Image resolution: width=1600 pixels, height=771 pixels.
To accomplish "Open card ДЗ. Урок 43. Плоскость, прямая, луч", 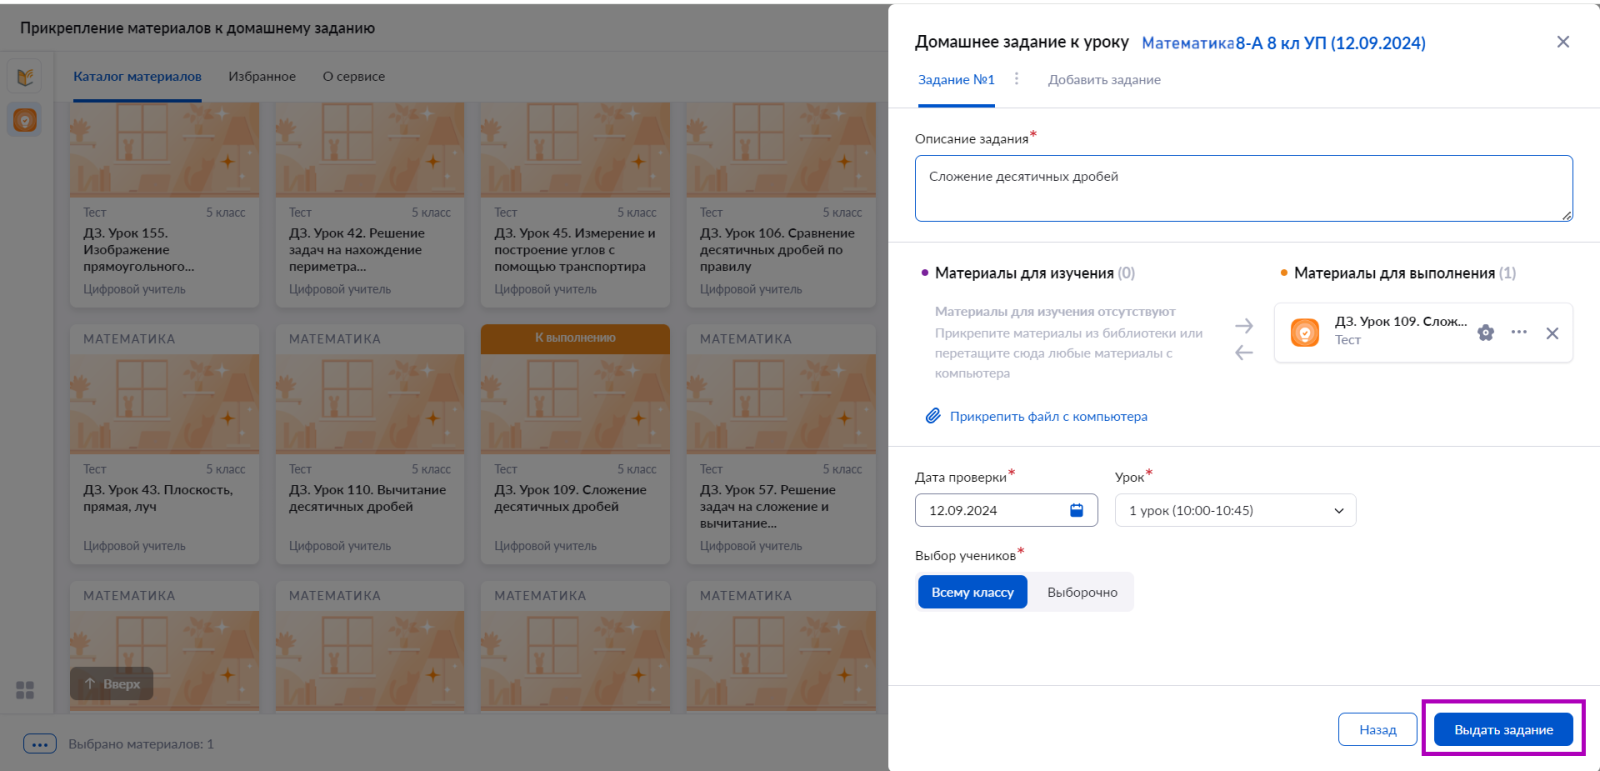I will (x=164, y=444).
